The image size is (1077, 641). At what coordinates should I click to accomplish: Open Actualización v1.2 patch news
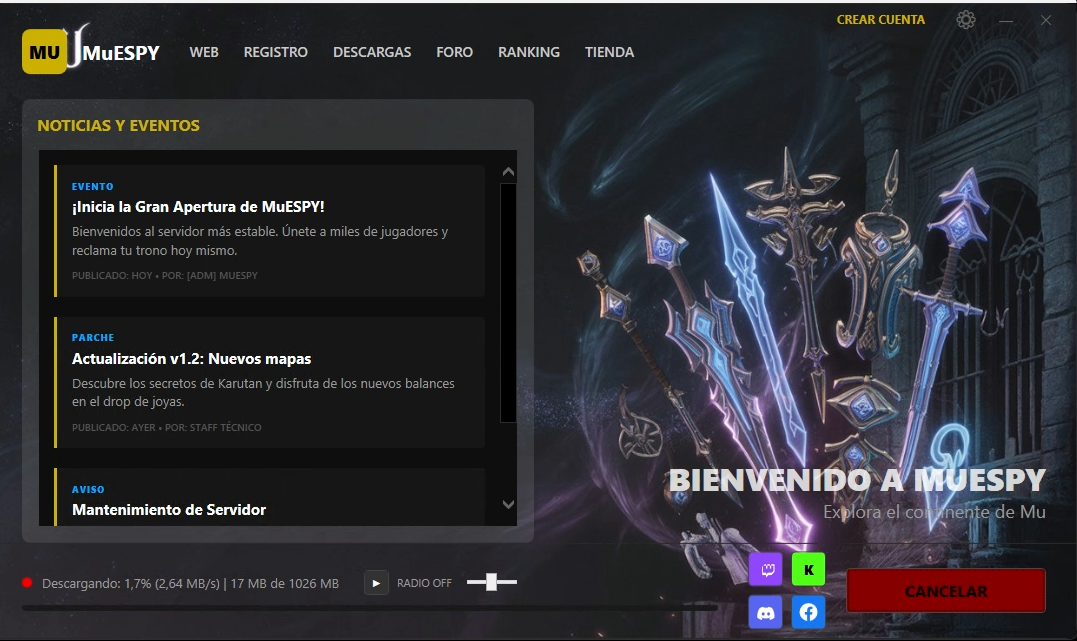tap(192, 359)
